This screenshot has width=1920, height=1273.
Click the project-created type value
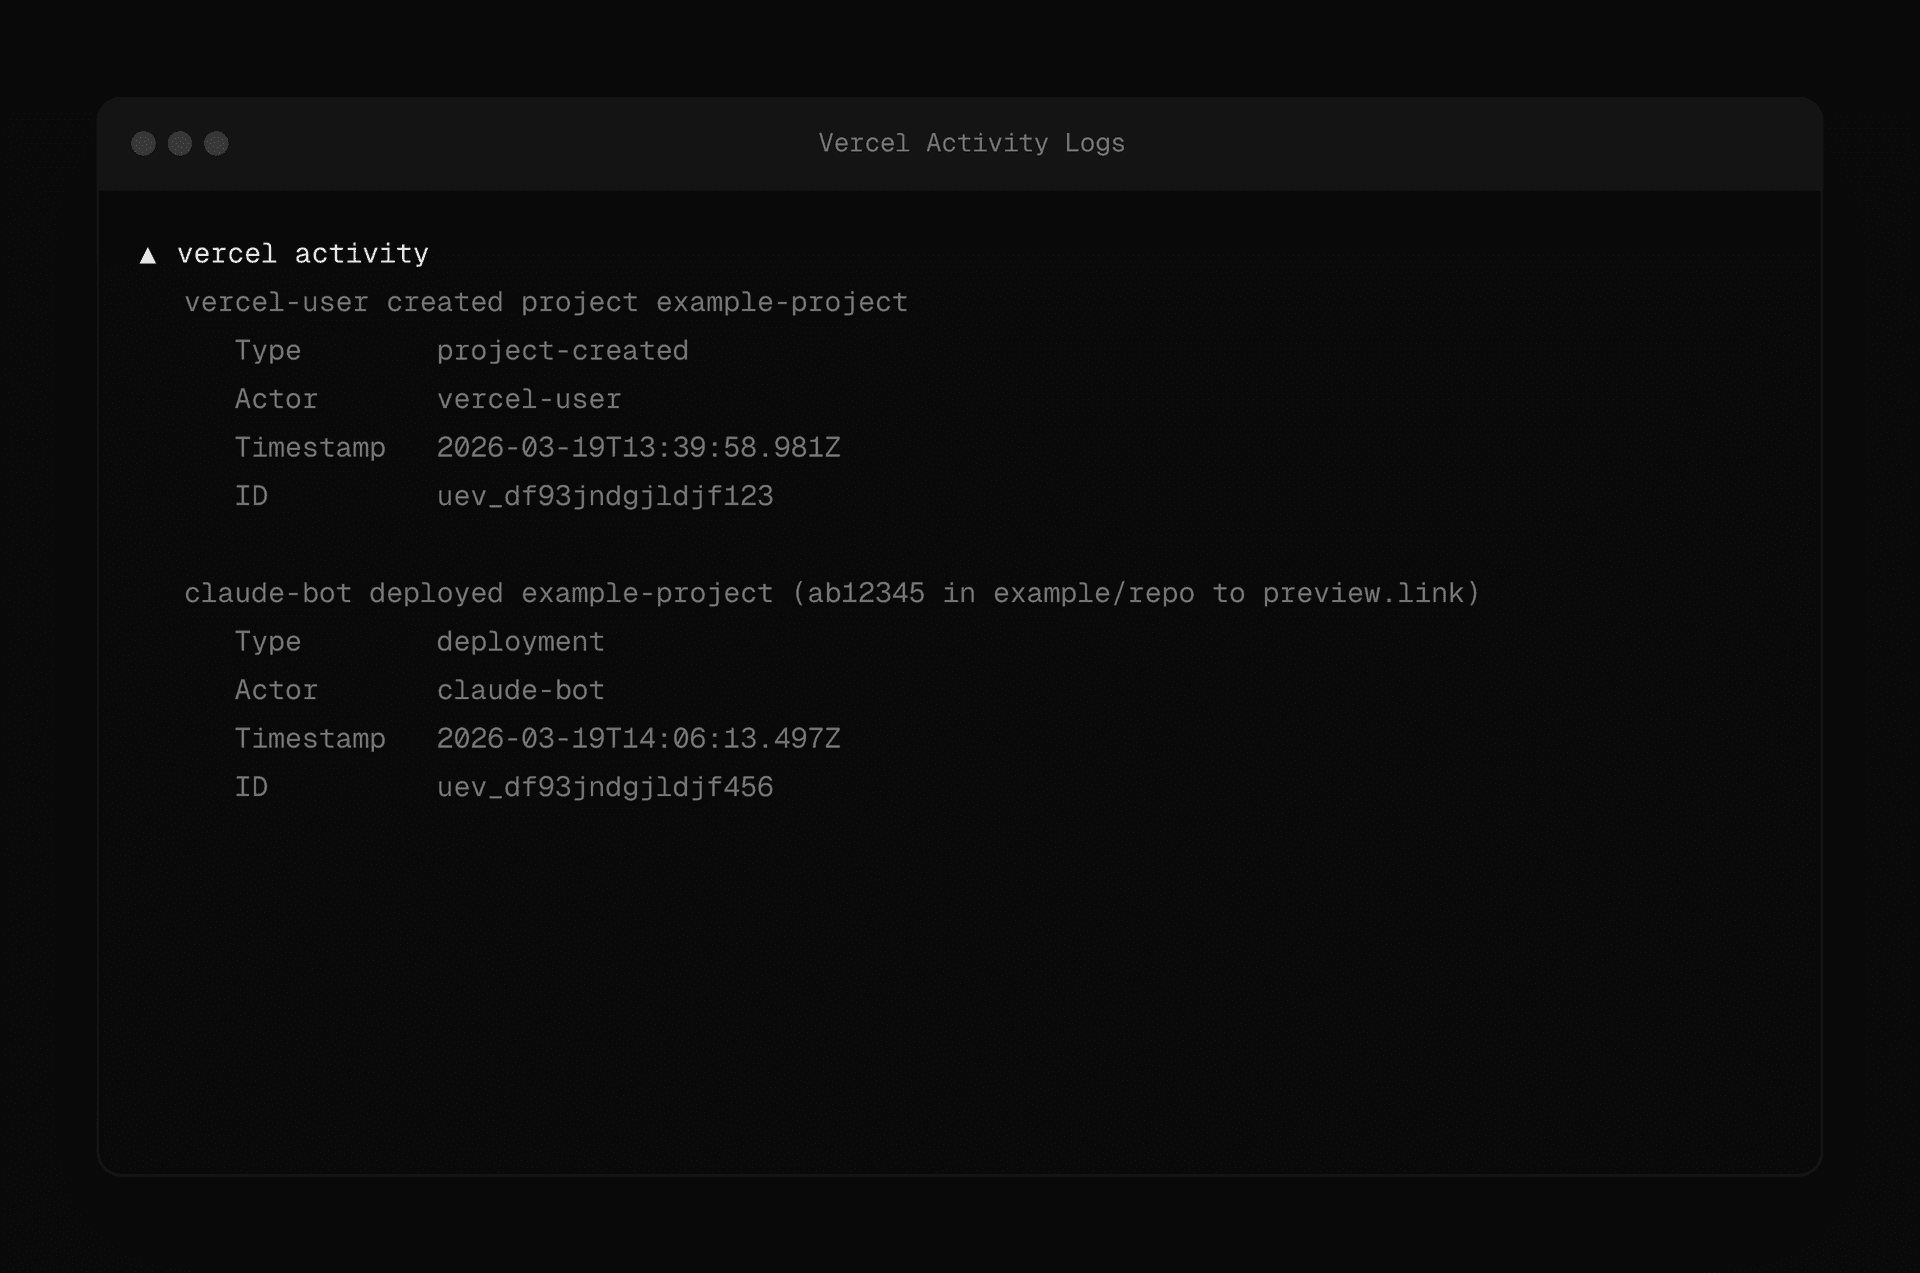[x=562, y=351]
